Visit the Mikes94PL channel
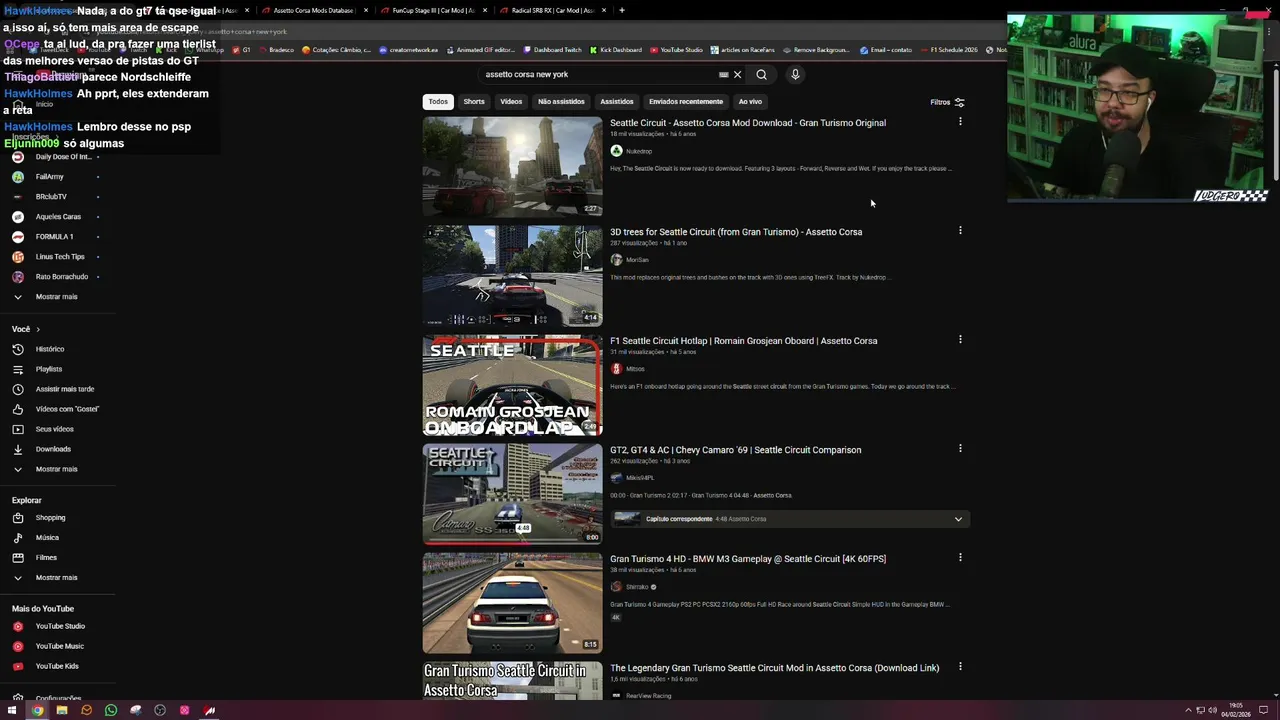Image resolution: width=1280 pixels, height=720 pixels. [x=640, y=478]
